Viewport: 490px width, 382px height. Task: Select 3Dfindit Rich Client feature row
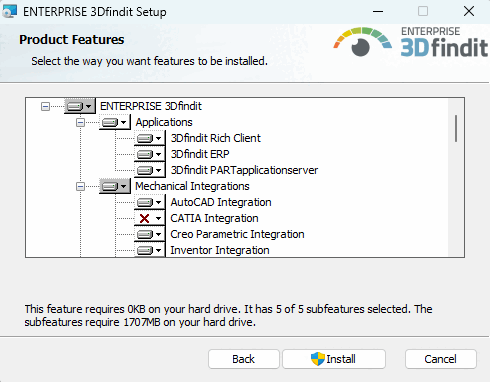tap(216, 138)
